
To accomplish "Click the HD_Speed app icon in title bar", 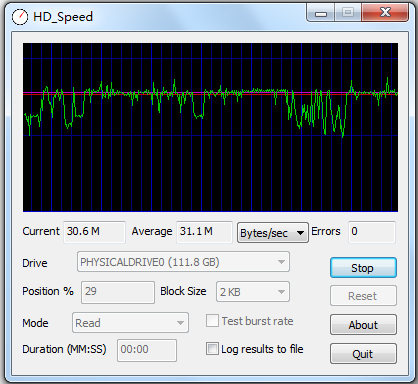I will click(20, 17).
